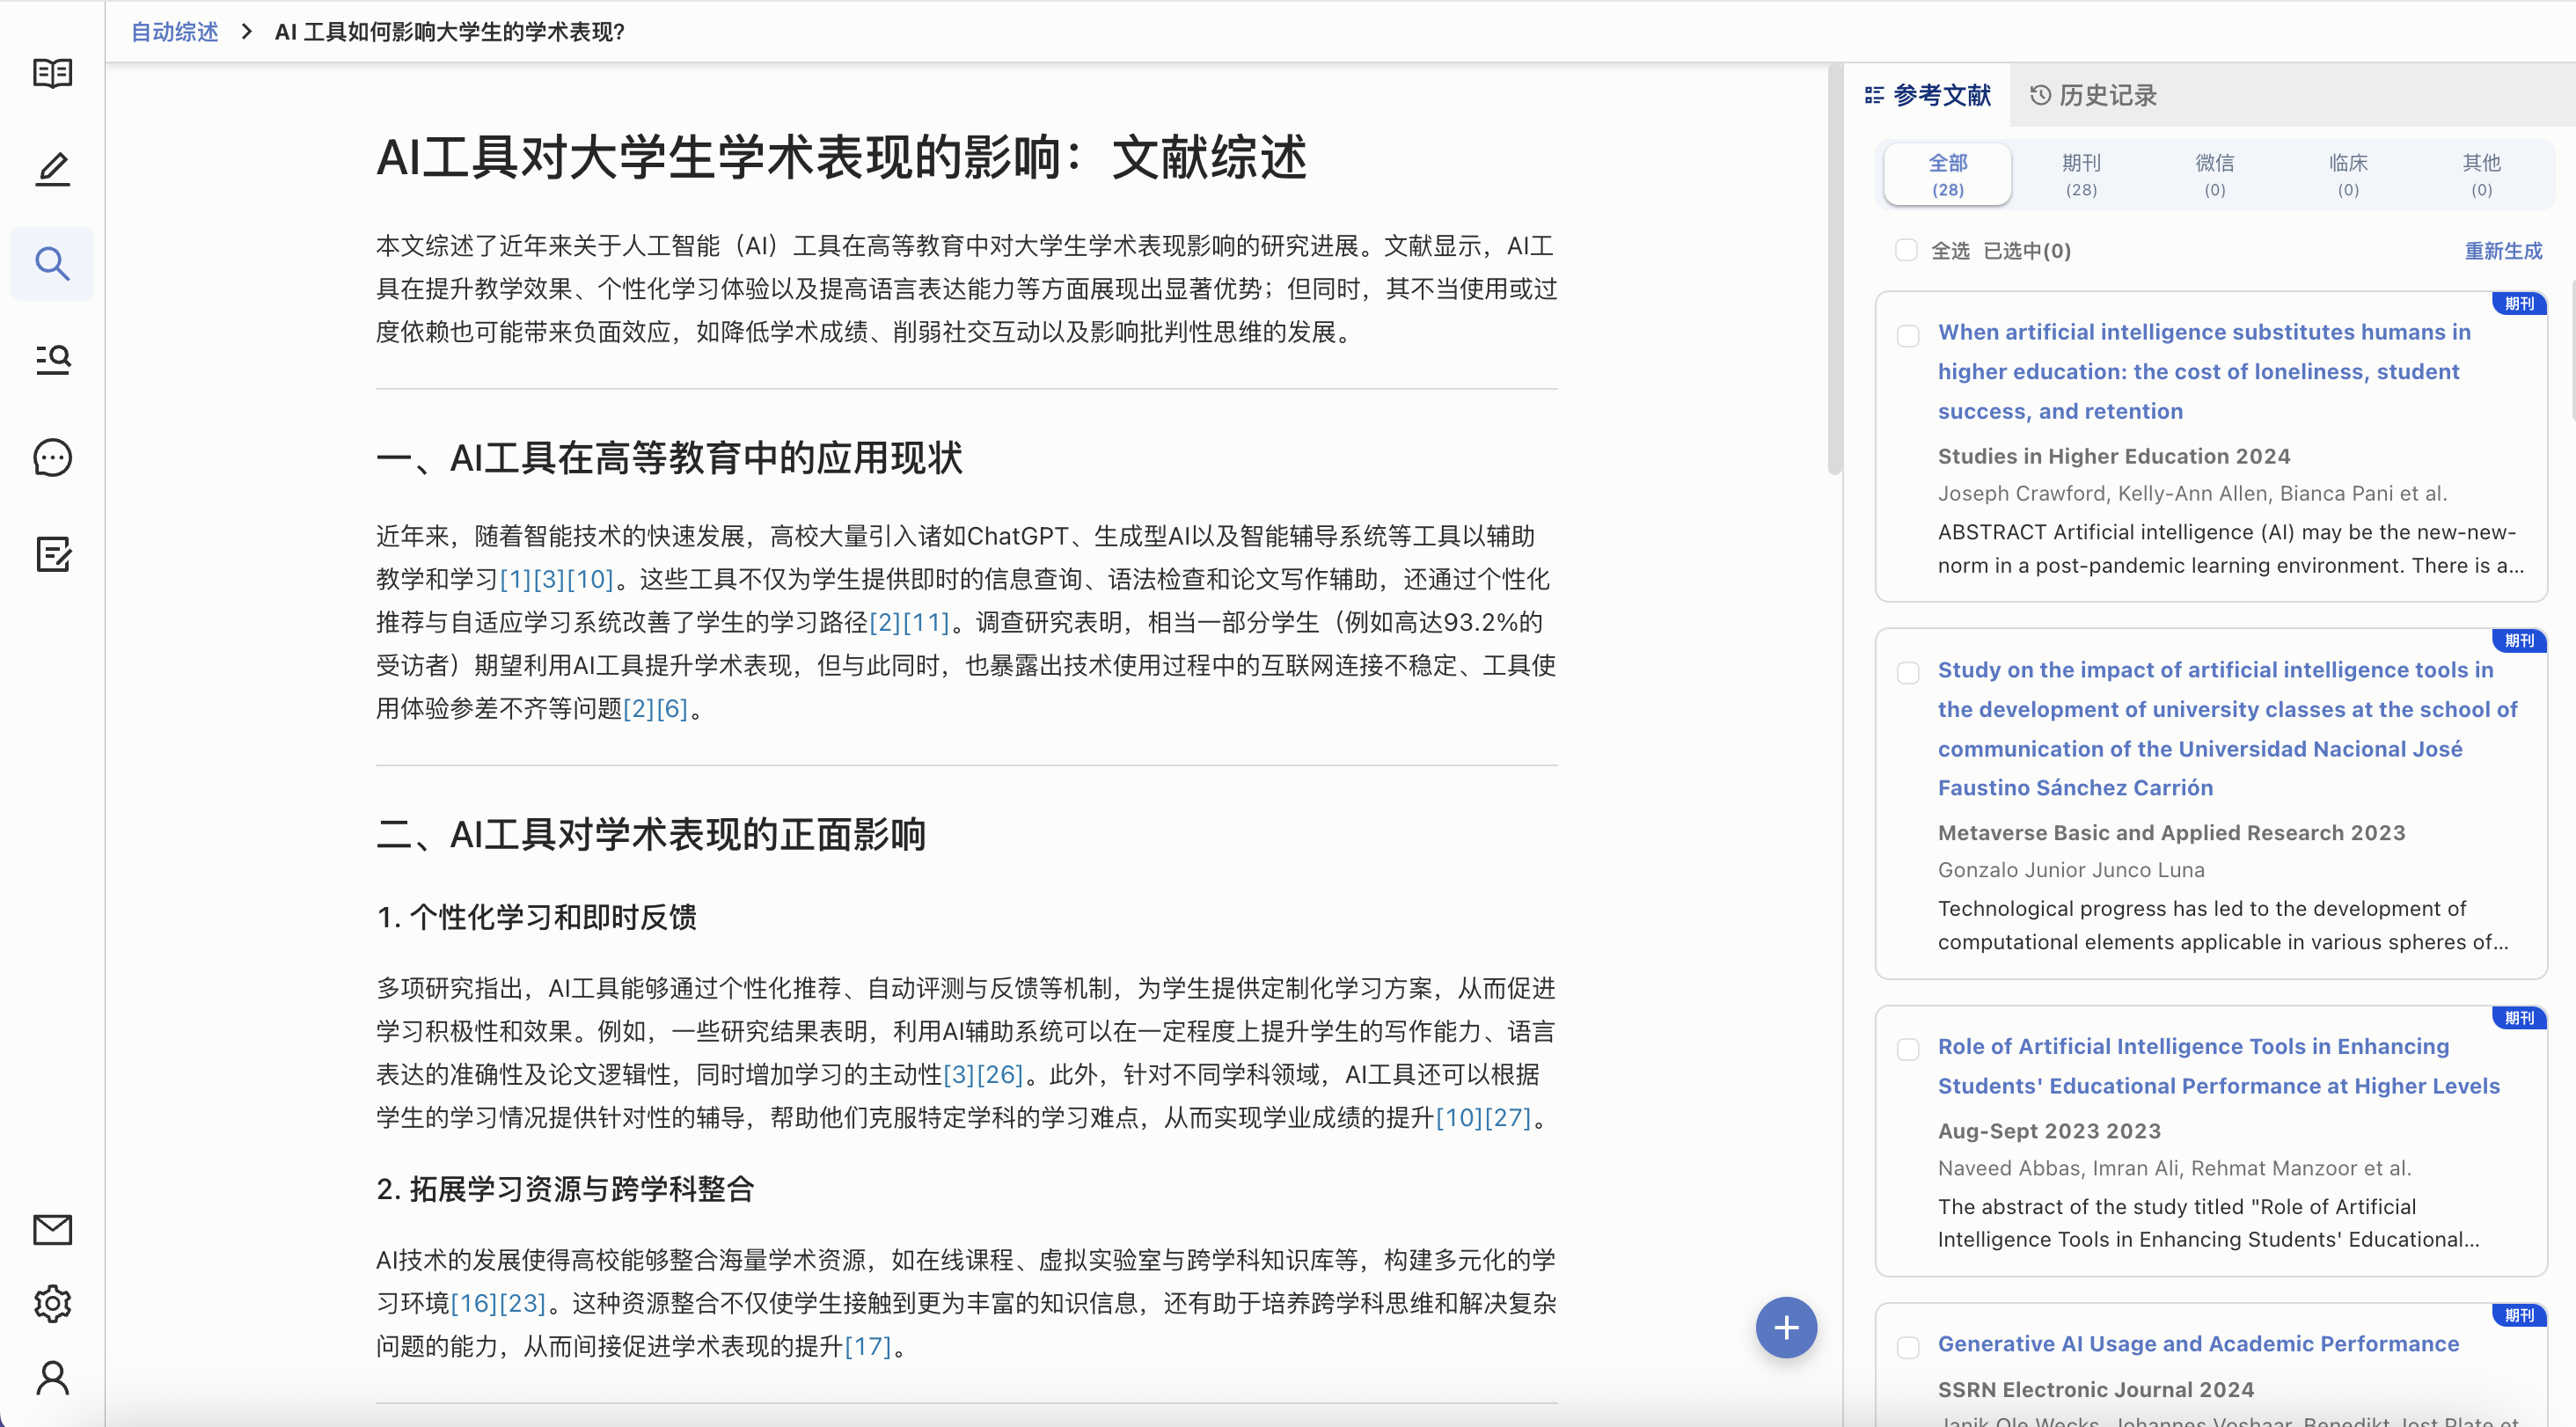Switch to the 历史记录 tab
Viewport: 2576px width, 1427px height.
point(2093,95)
